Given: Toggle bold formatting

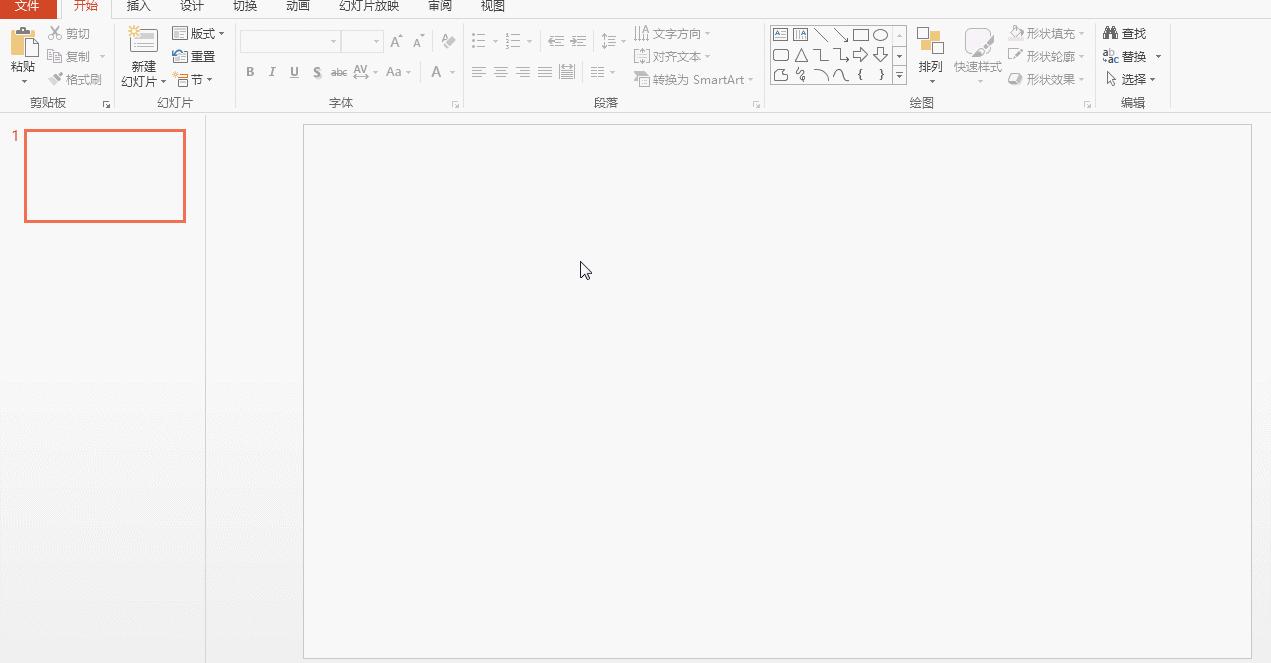Looking at the screenshot, I should [250, 71].
